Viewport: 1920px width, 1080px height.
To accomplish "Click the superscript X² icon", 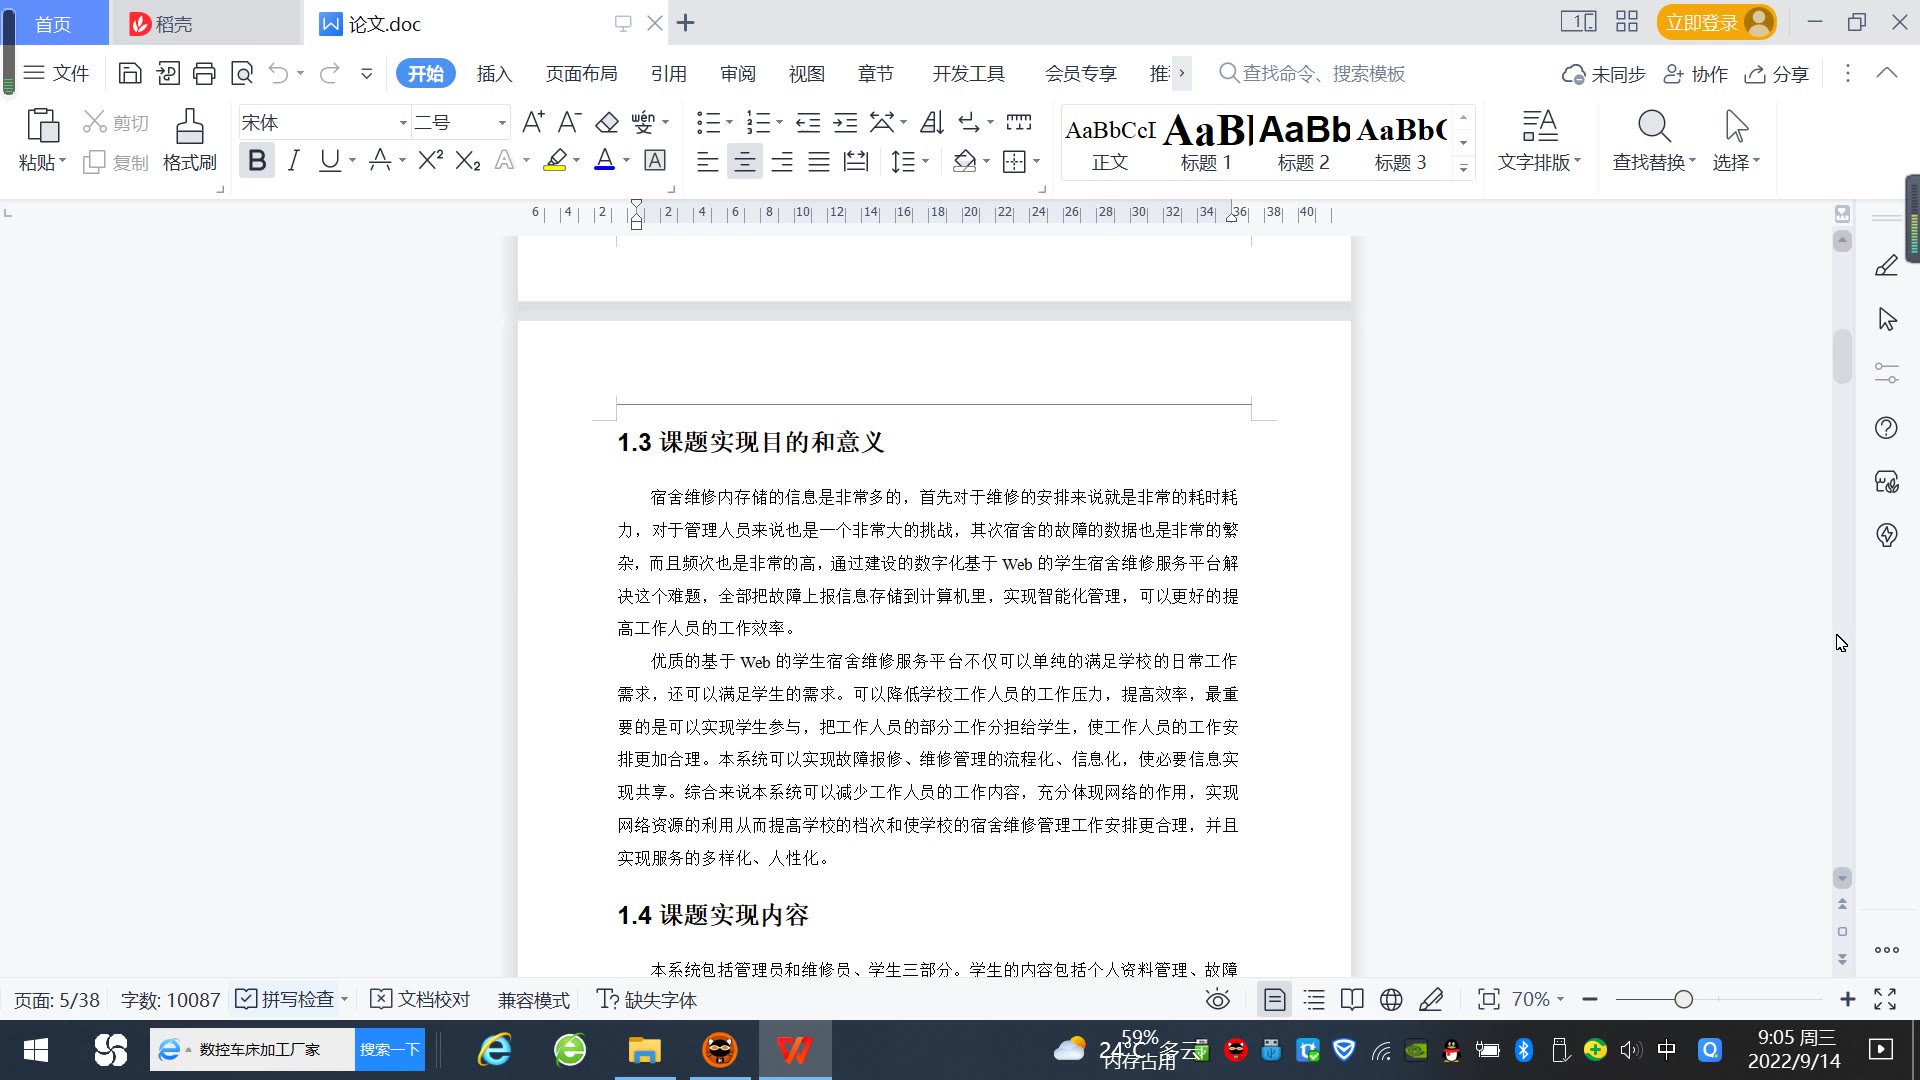I will click(430, 161).
